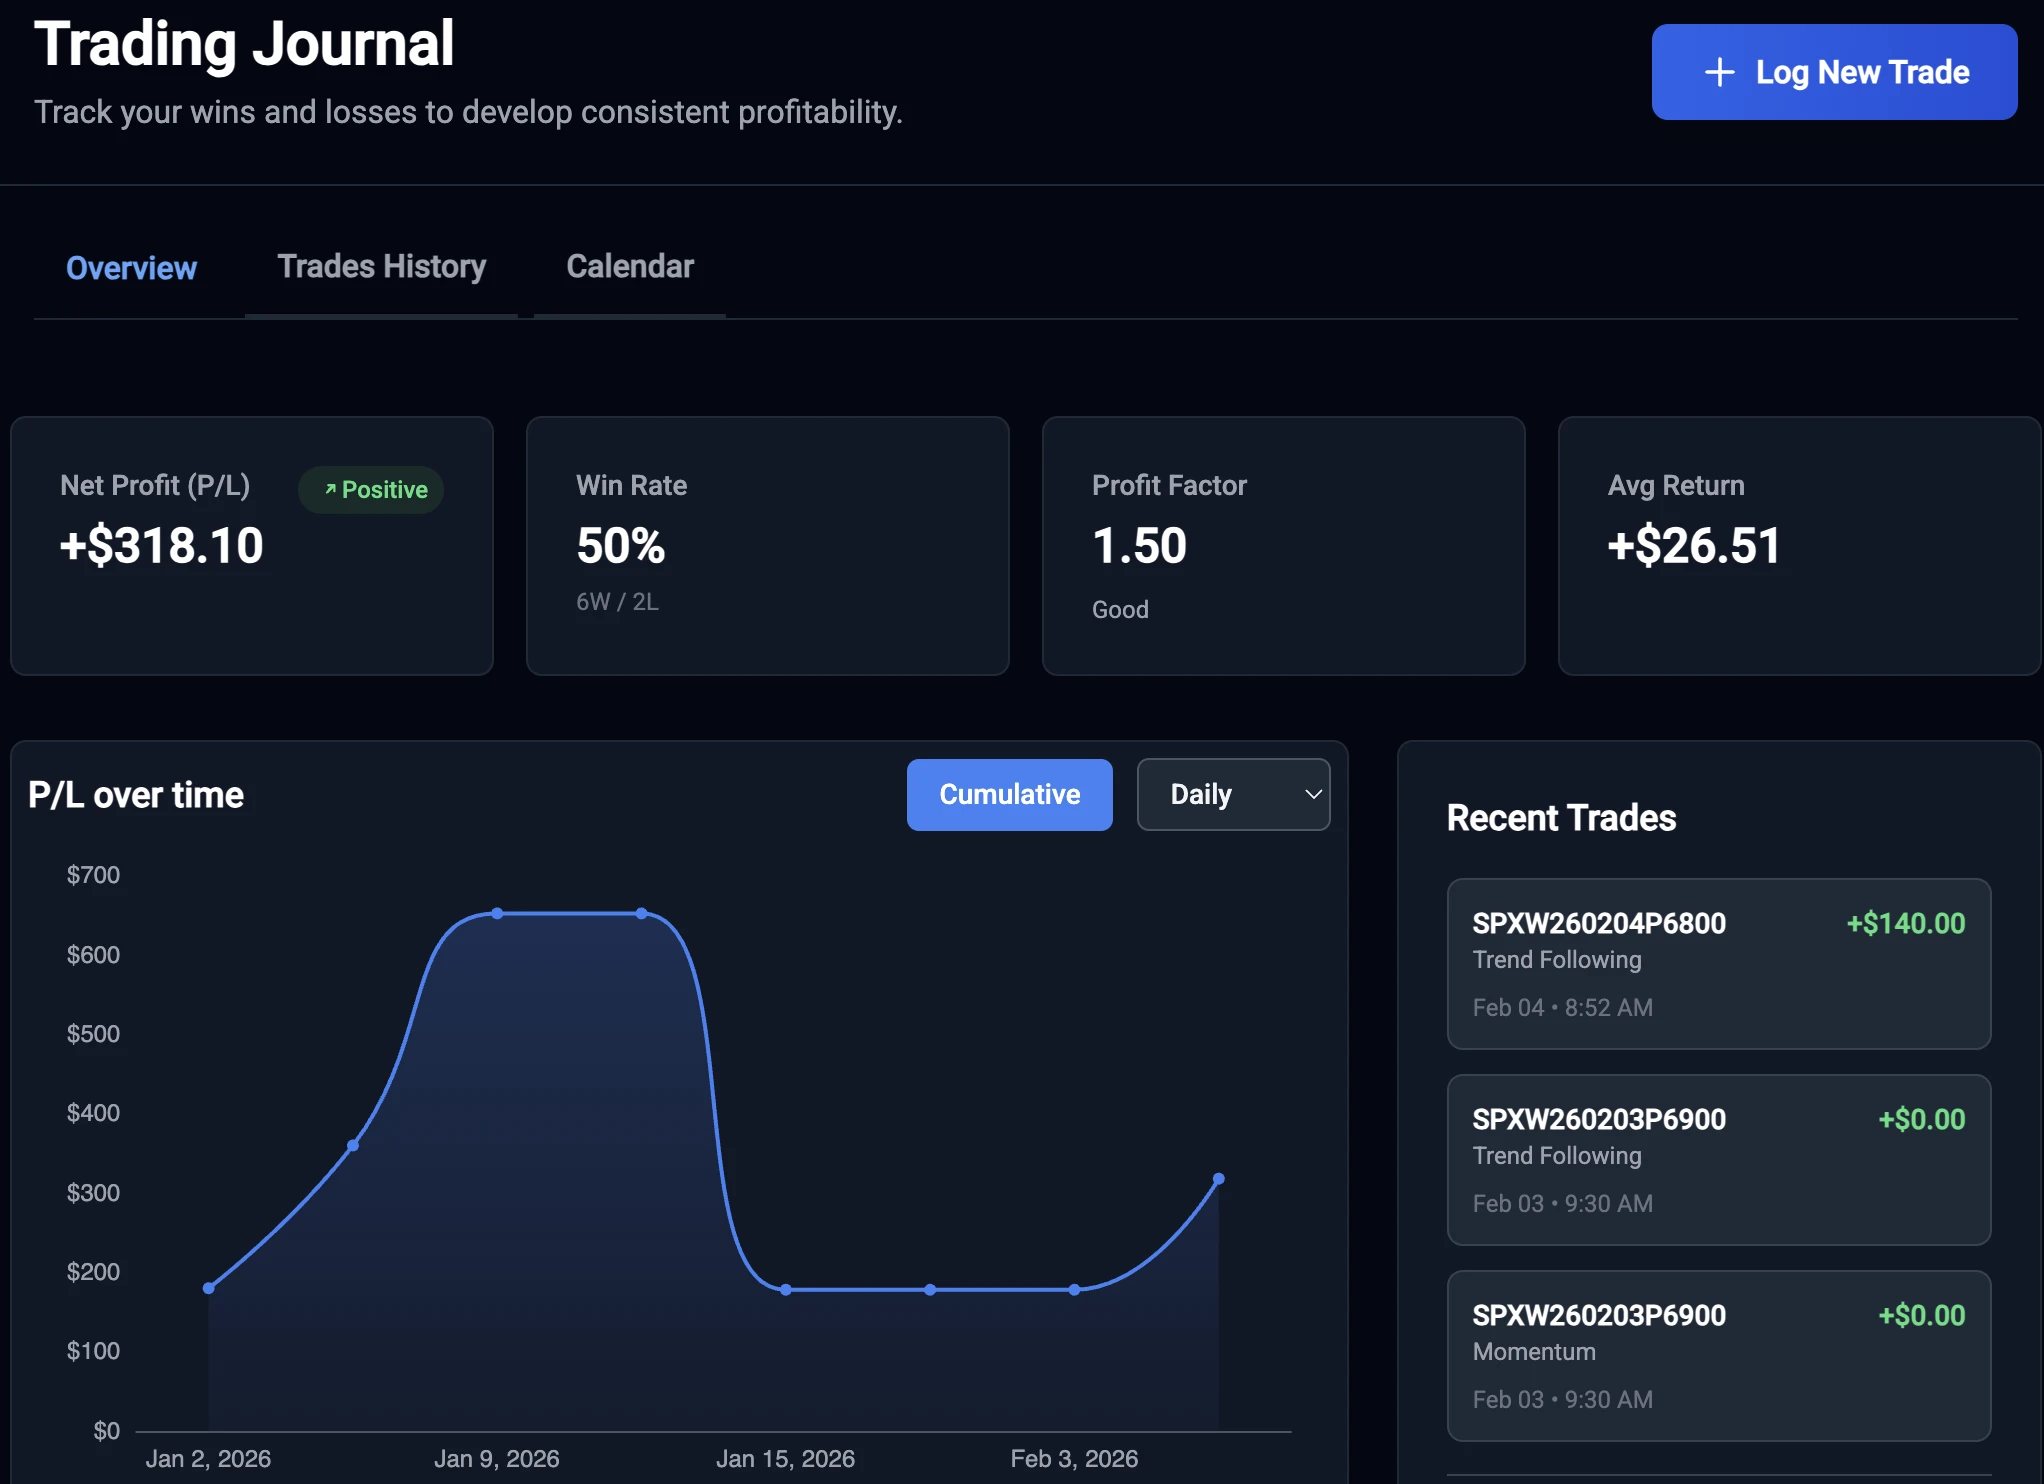Click the upward arrow in the Positive badge

tap(330, 489)
